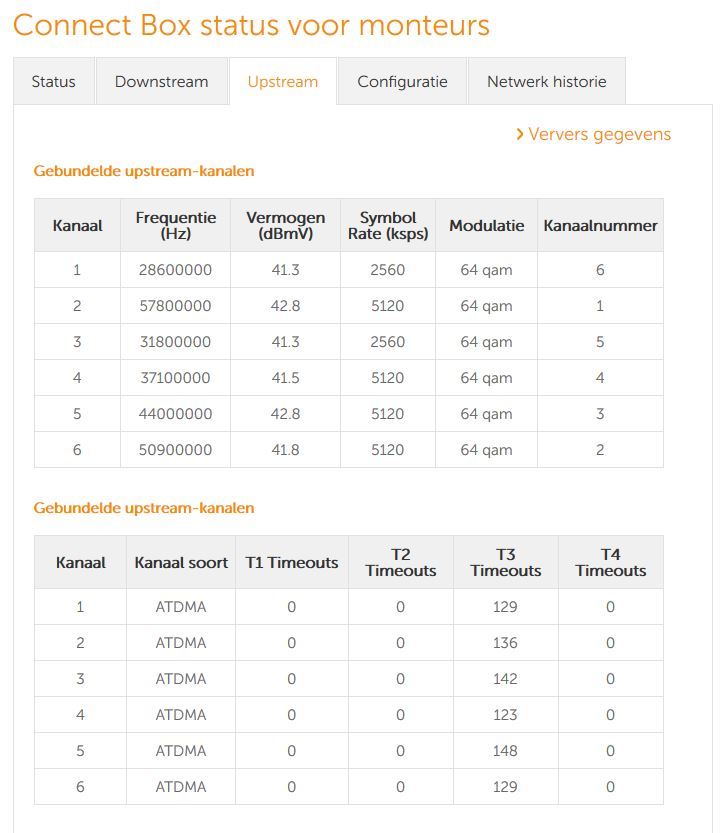Switch to the Downstream tab
Image resolution: width=726 pixels, height=833 pixels.
point(161,81)
